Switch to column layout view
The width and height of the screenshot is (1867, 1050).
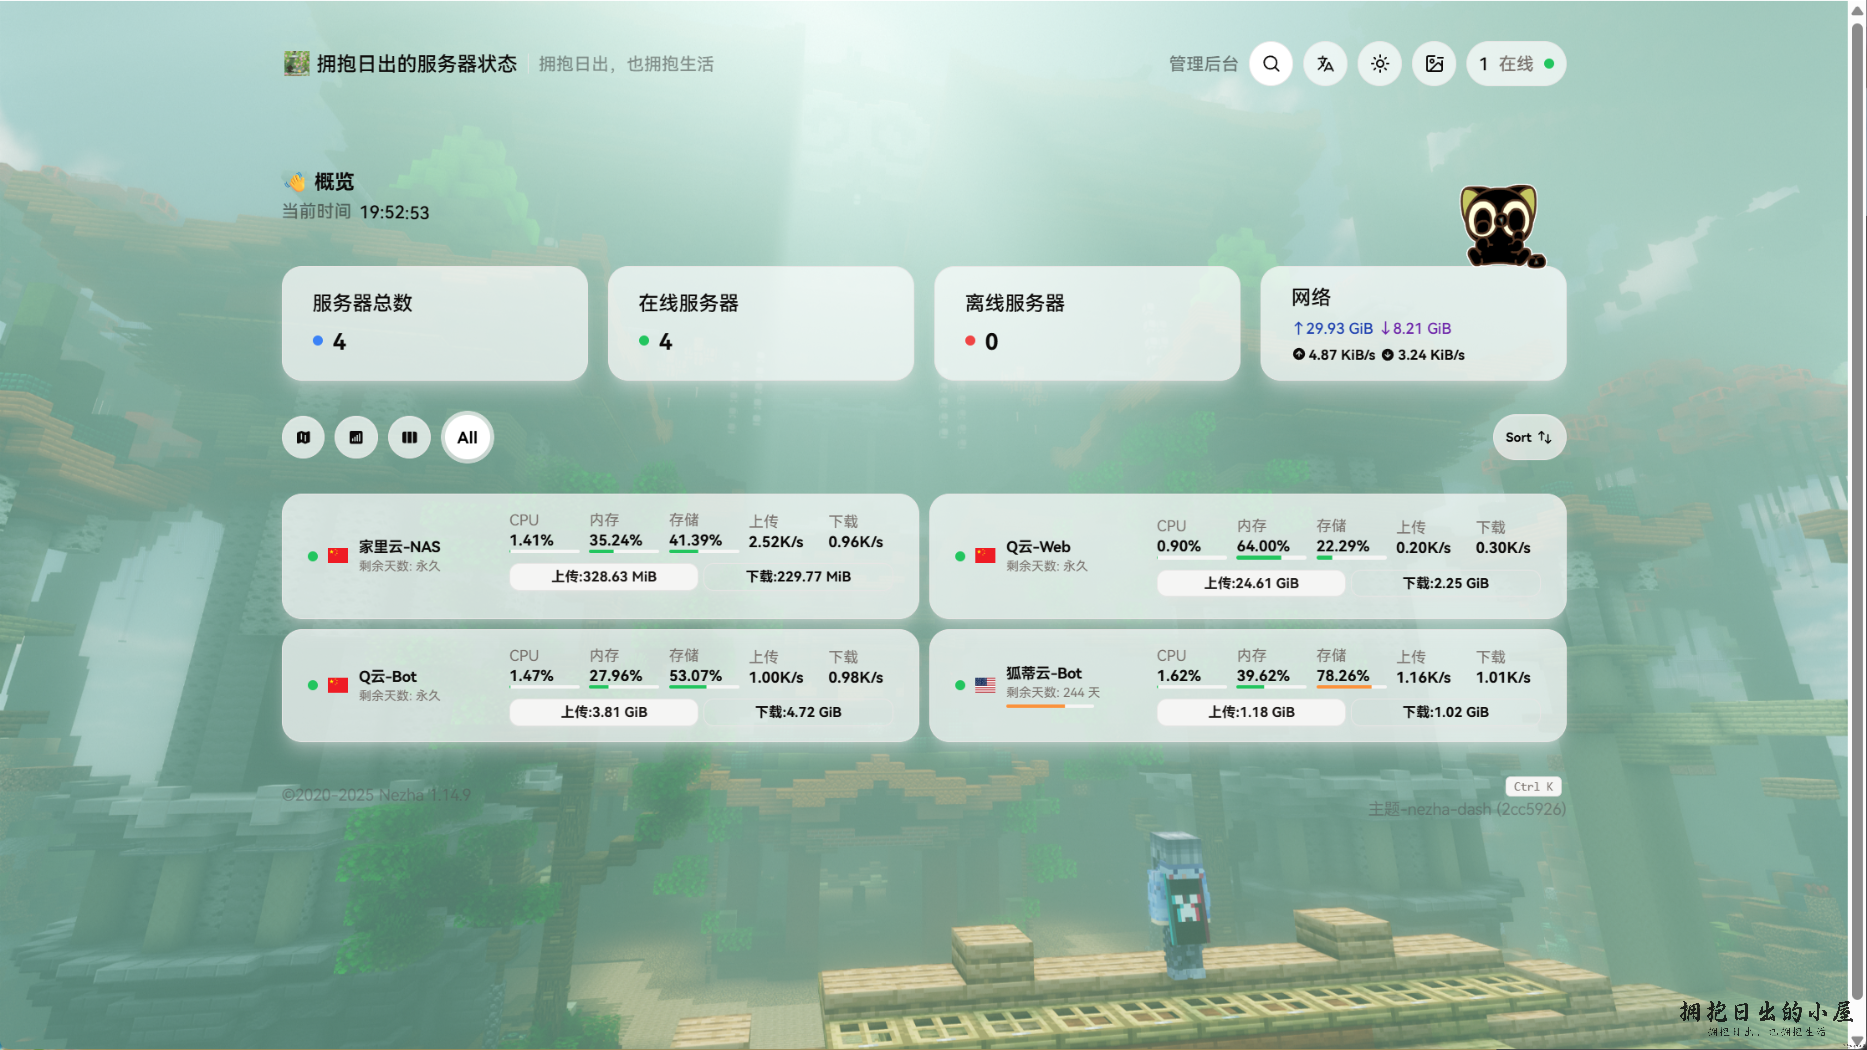[409, 437]
